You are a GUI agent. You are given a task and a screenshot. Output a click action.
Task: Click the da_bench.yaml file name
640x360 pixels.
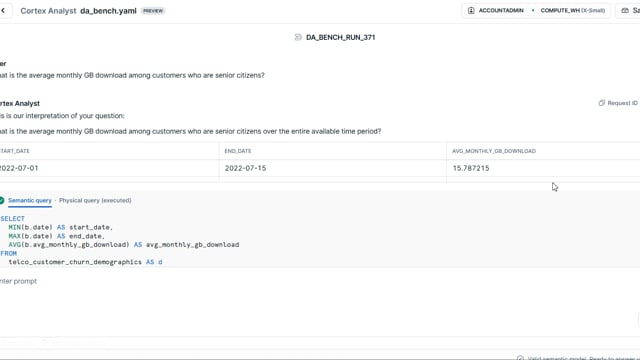pyautogui.click(x=108, y=11)
